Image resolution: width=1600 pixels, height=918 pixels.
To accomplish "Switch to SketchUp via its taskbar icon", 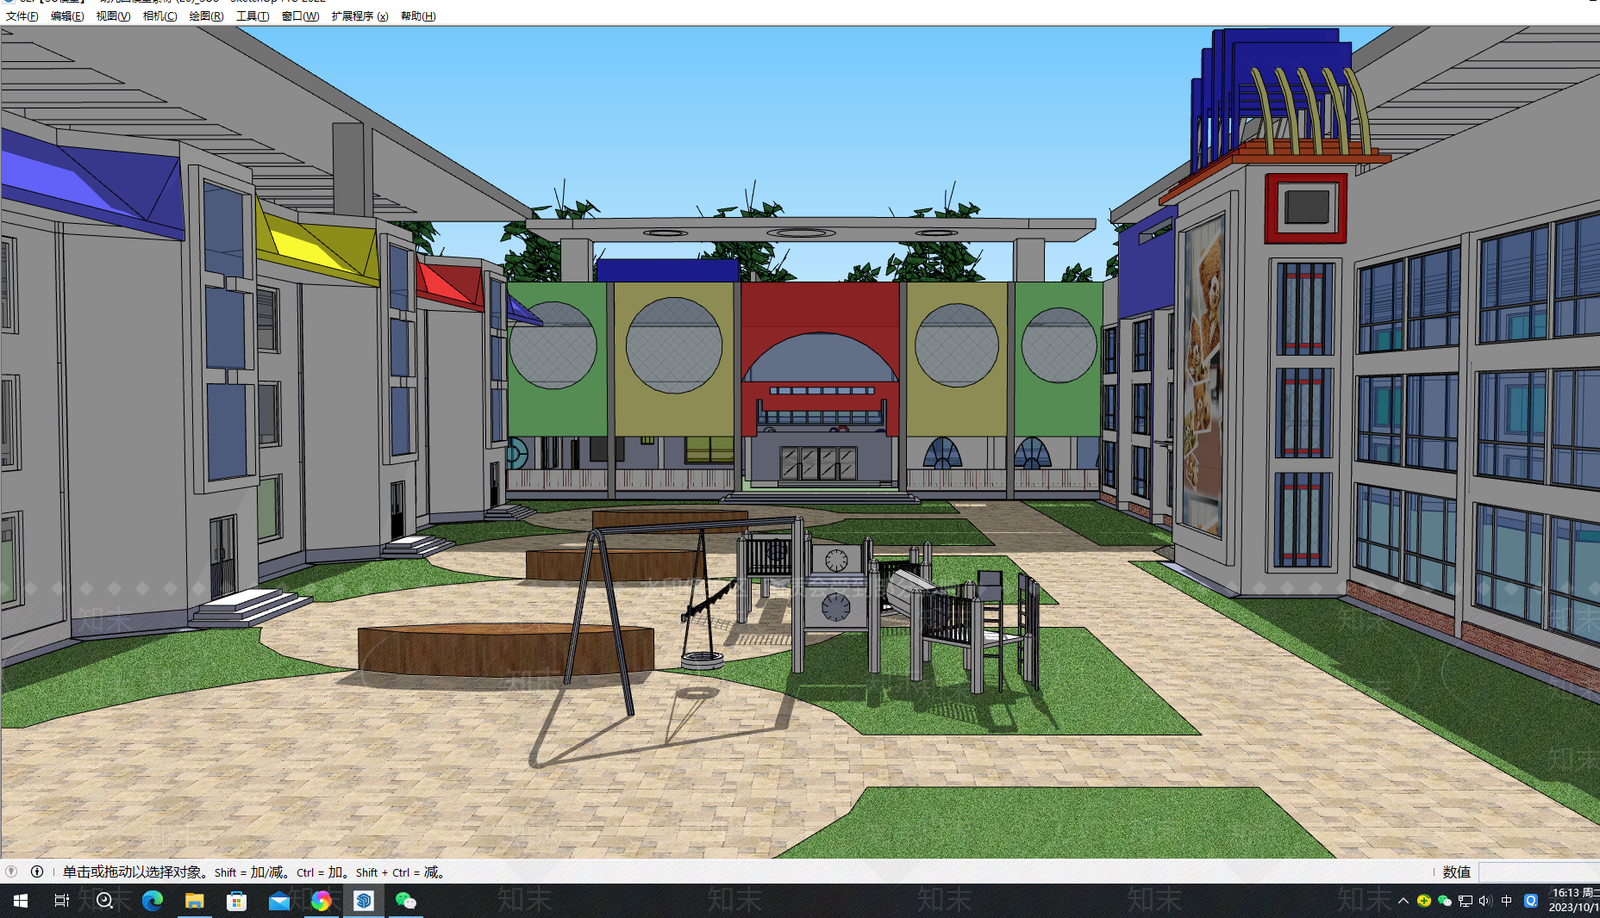I will click(364, 901).
